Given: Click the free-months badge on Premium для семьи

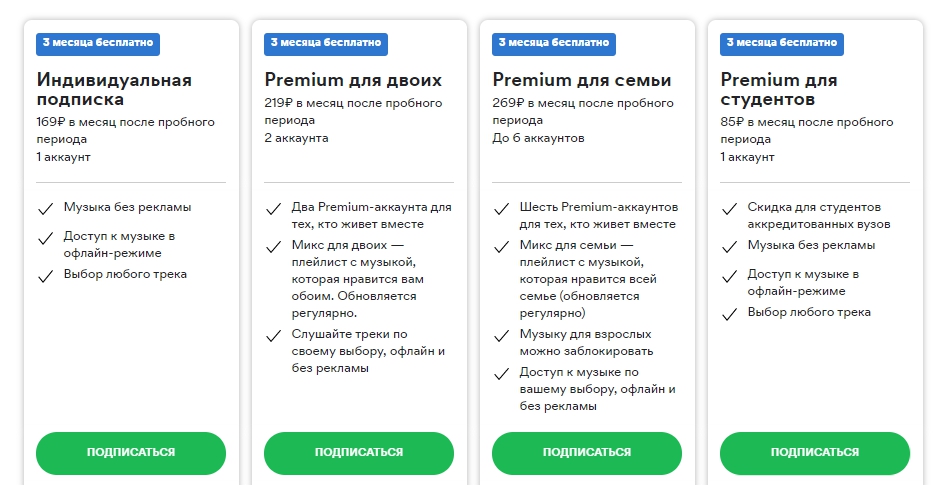Looking at the screenshot, I should pyautogui.click(x=554, y=44).
